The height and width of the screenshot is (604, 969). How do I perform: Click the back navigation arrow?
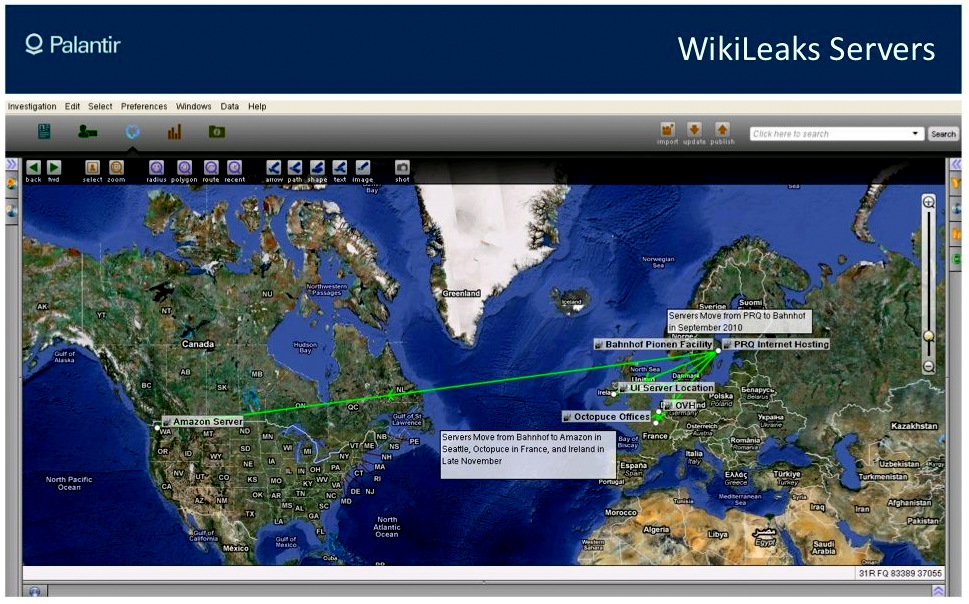click(x=33, y=167)
